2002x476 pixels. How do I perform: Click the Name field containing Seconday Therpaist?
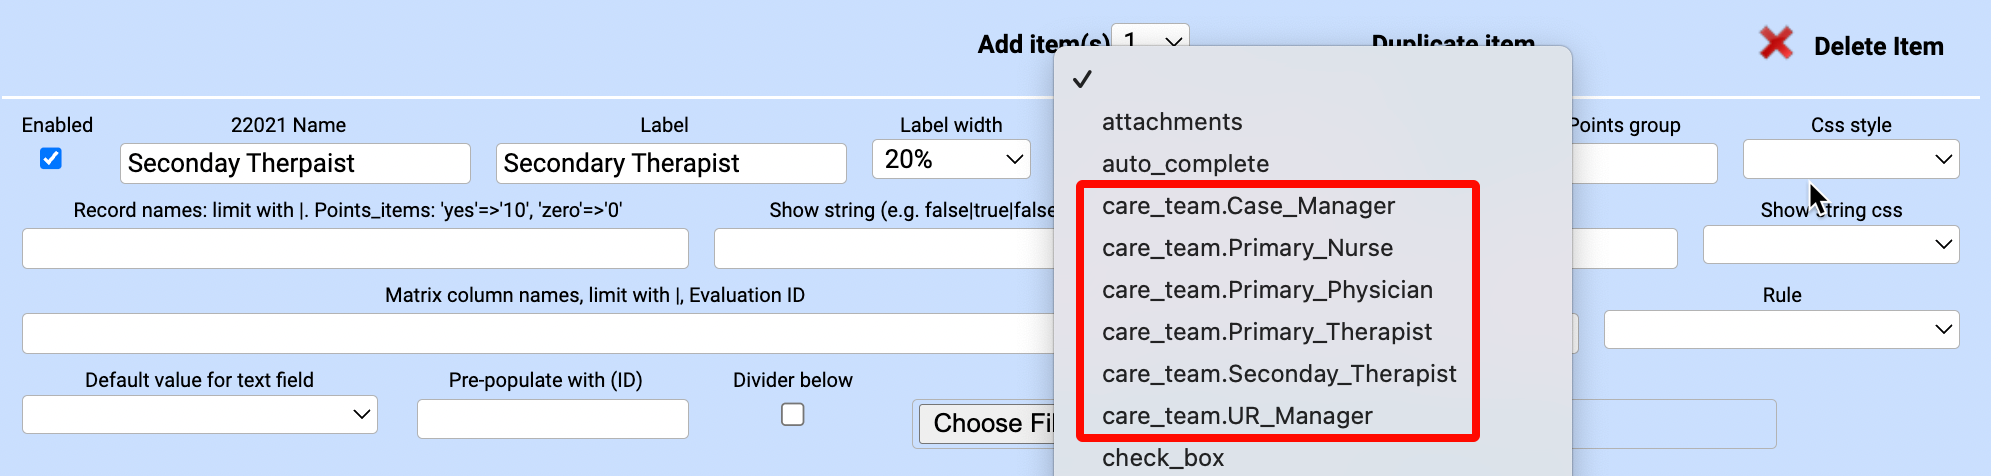(x=295, y=164)
